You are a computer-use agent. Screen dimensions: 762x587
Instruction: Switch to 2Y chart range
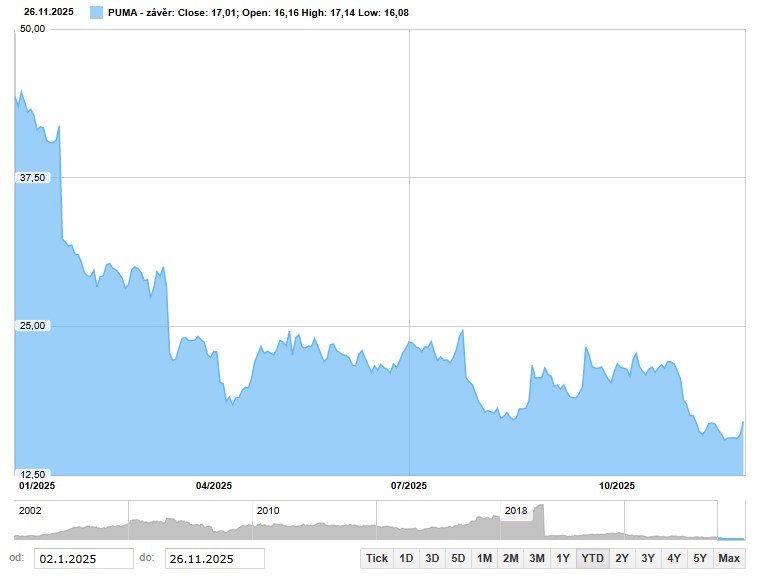click(621, 558)
